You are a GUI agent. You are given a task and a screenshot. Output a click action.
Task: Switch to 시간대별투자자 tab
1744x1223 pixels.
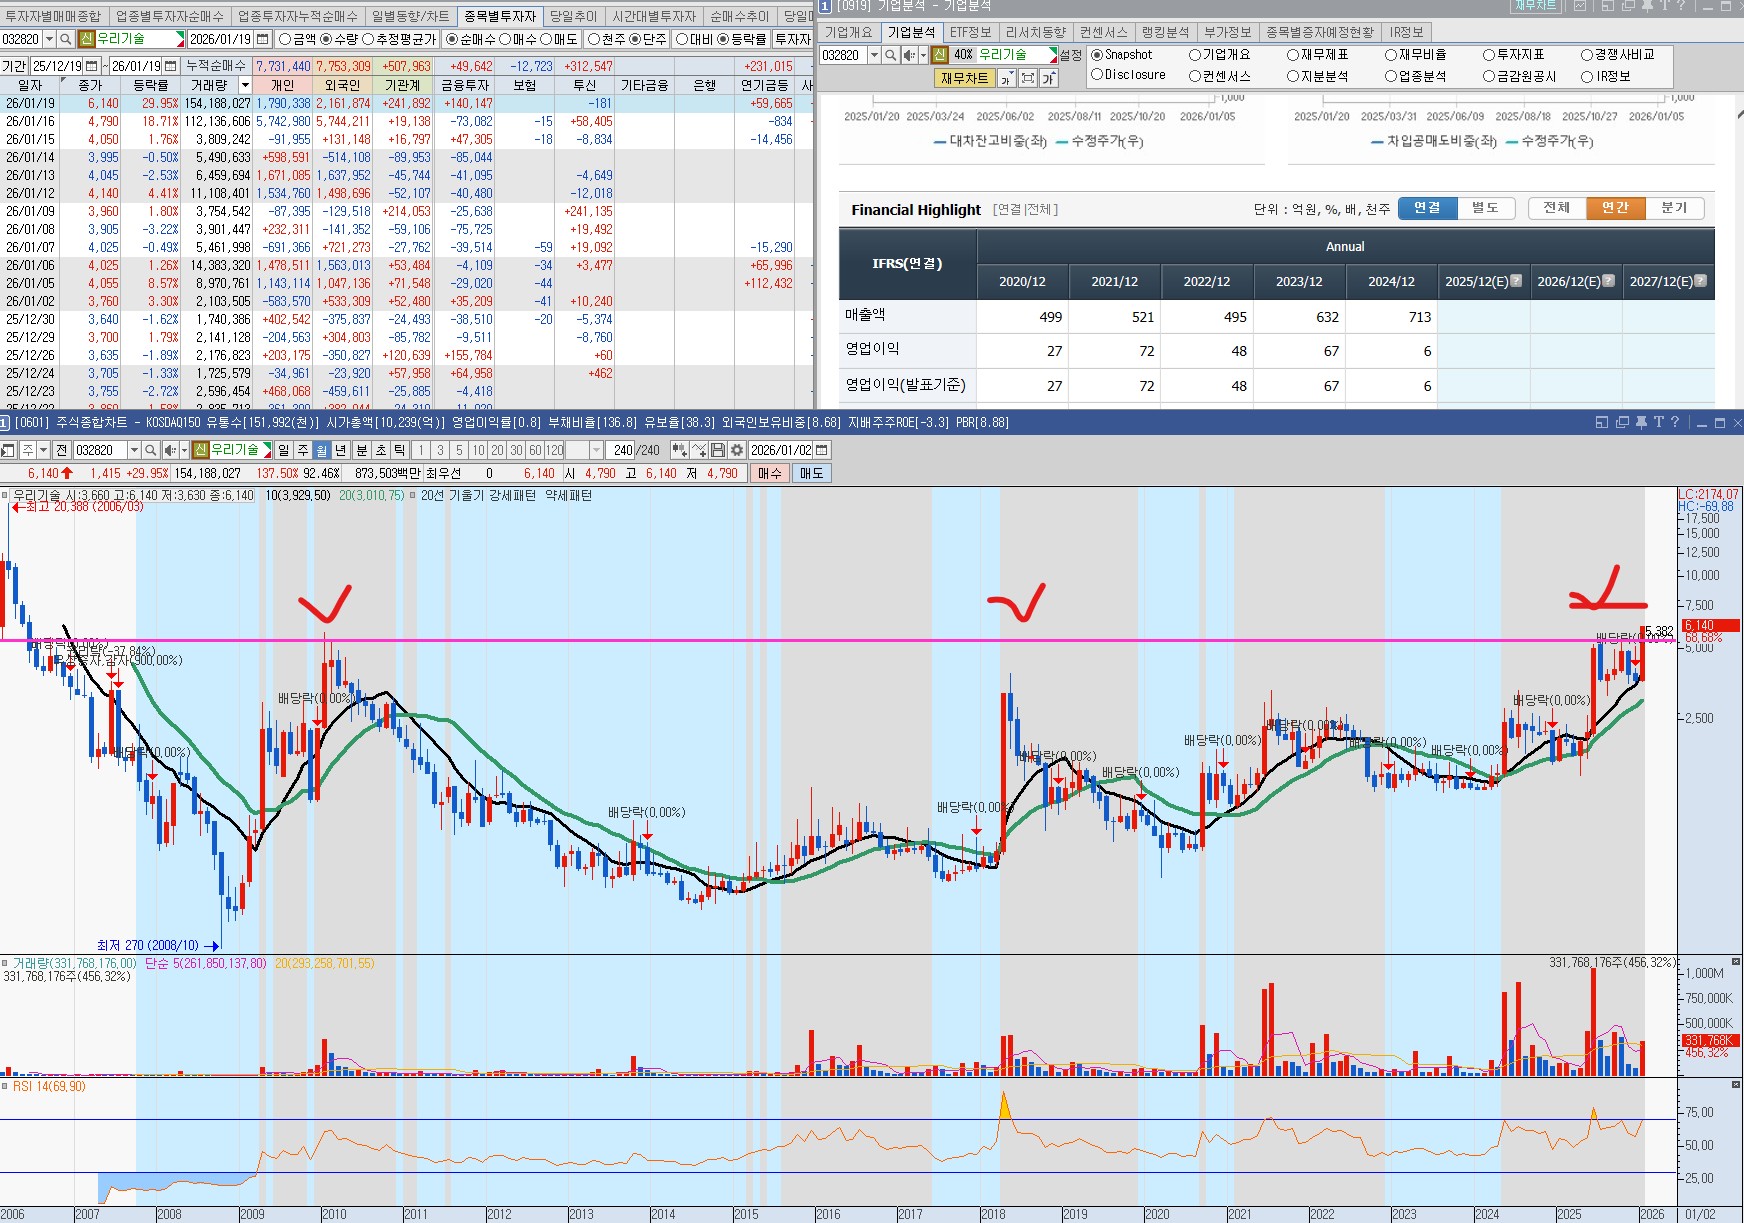coord(654,16)
